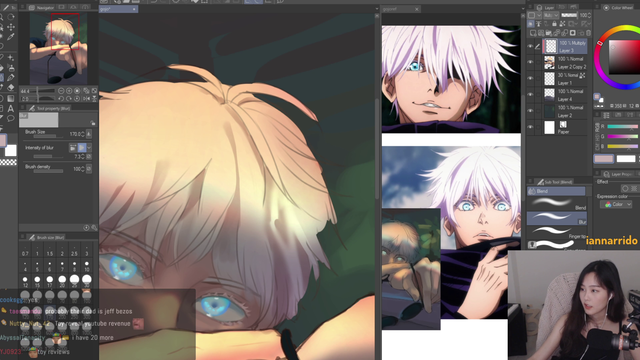Switch to the Navigator tab
Viewport: 640px width, 360px height.
(x=40, y=7)
